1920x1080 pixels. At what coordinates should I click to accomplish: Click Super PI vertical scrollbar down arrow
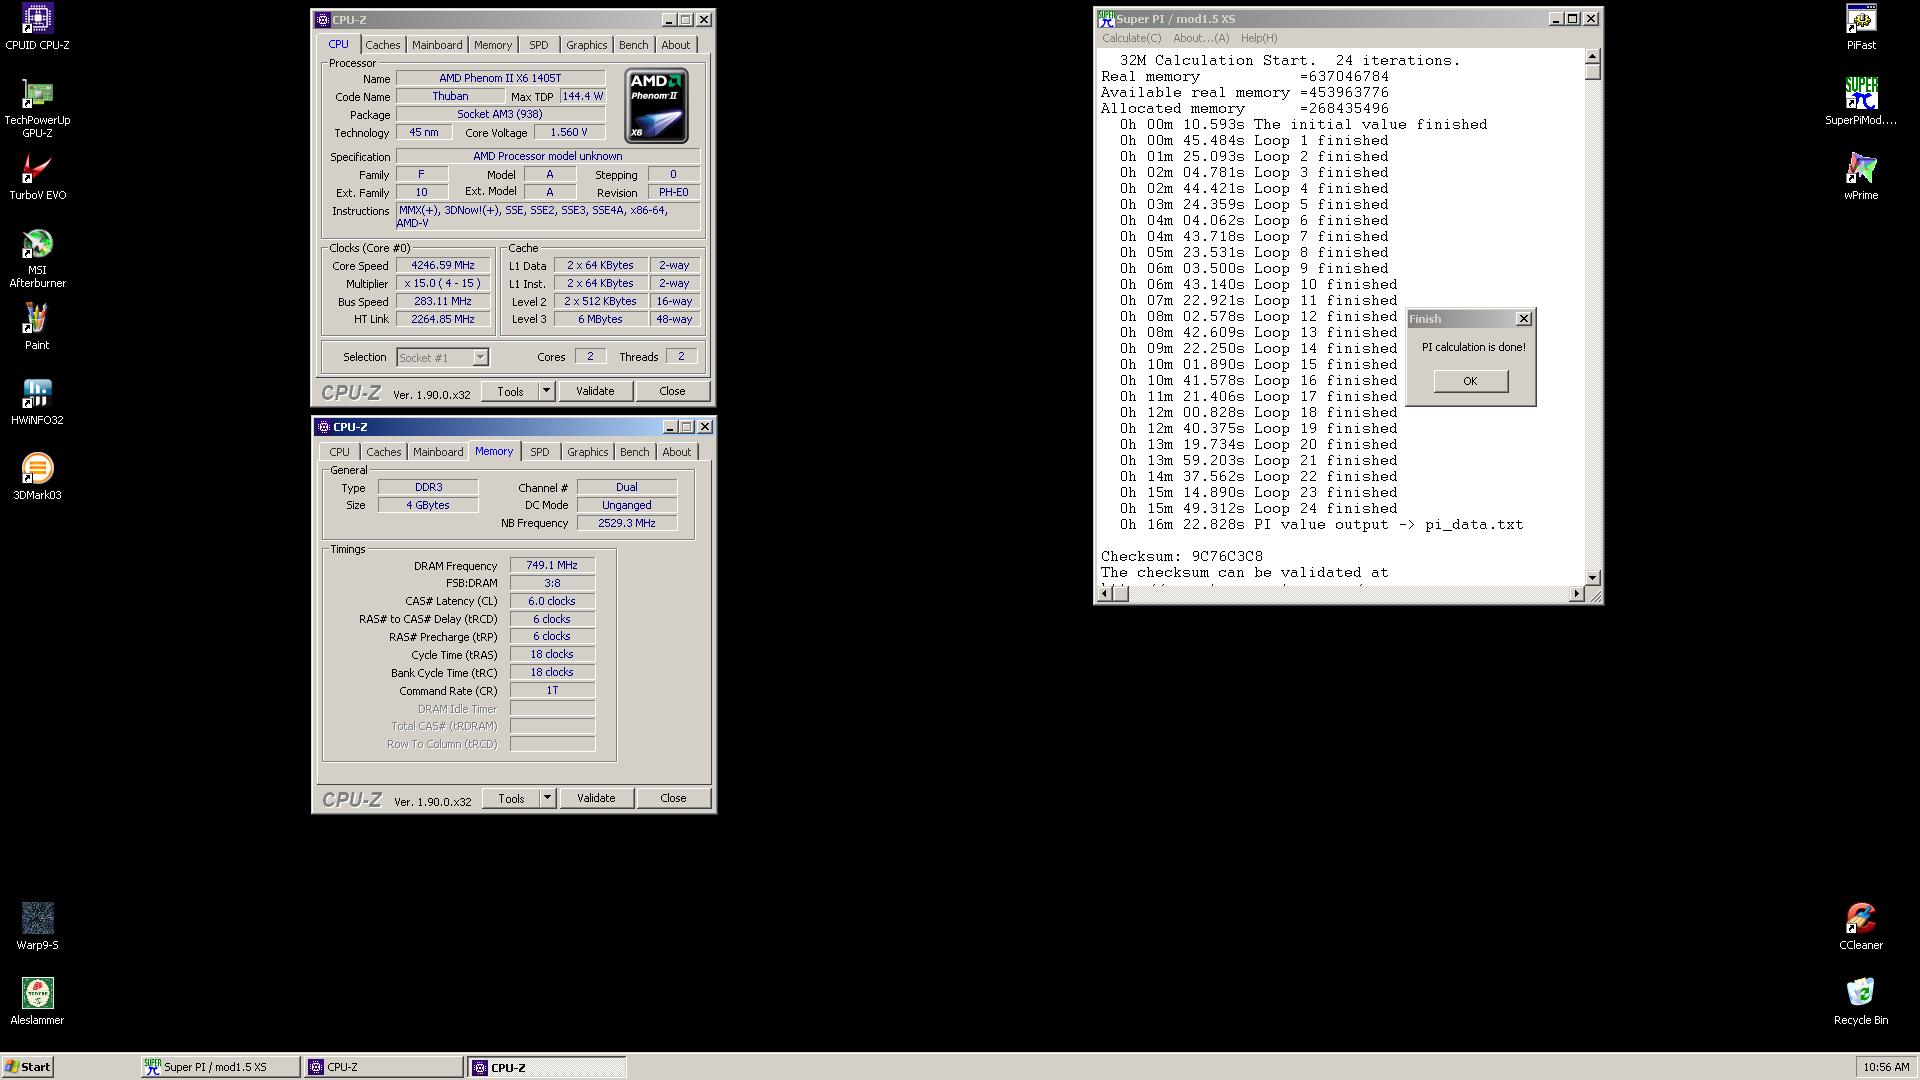tap(1593, 578)
